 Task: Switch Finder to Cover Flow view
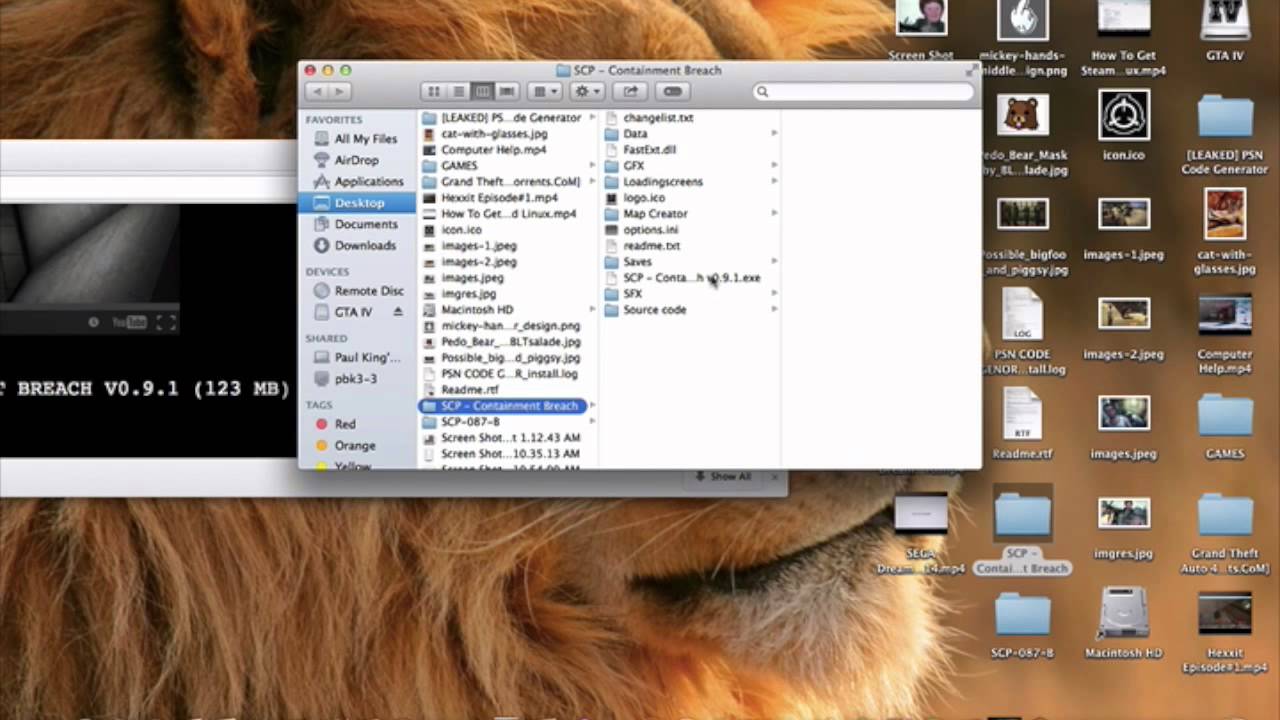pos(507,91)
